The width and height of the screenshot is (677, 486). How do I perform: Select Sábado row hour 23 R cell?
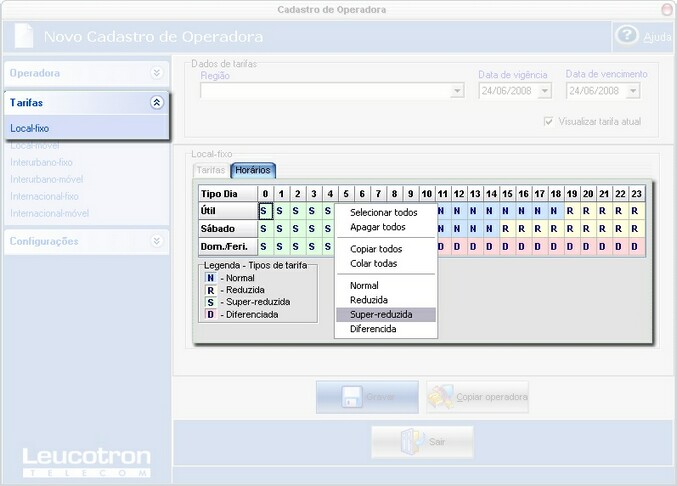[636, 229]
